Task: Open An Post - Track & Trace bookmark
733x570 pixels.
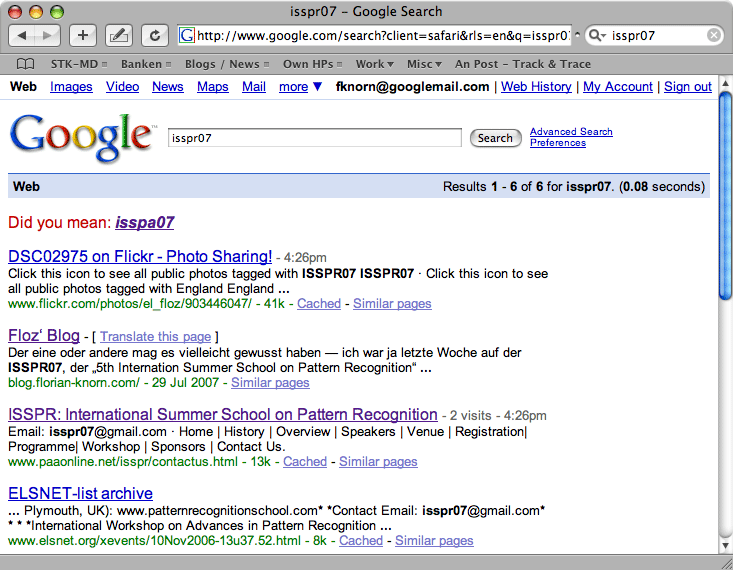Action: (x=523, y=64)
